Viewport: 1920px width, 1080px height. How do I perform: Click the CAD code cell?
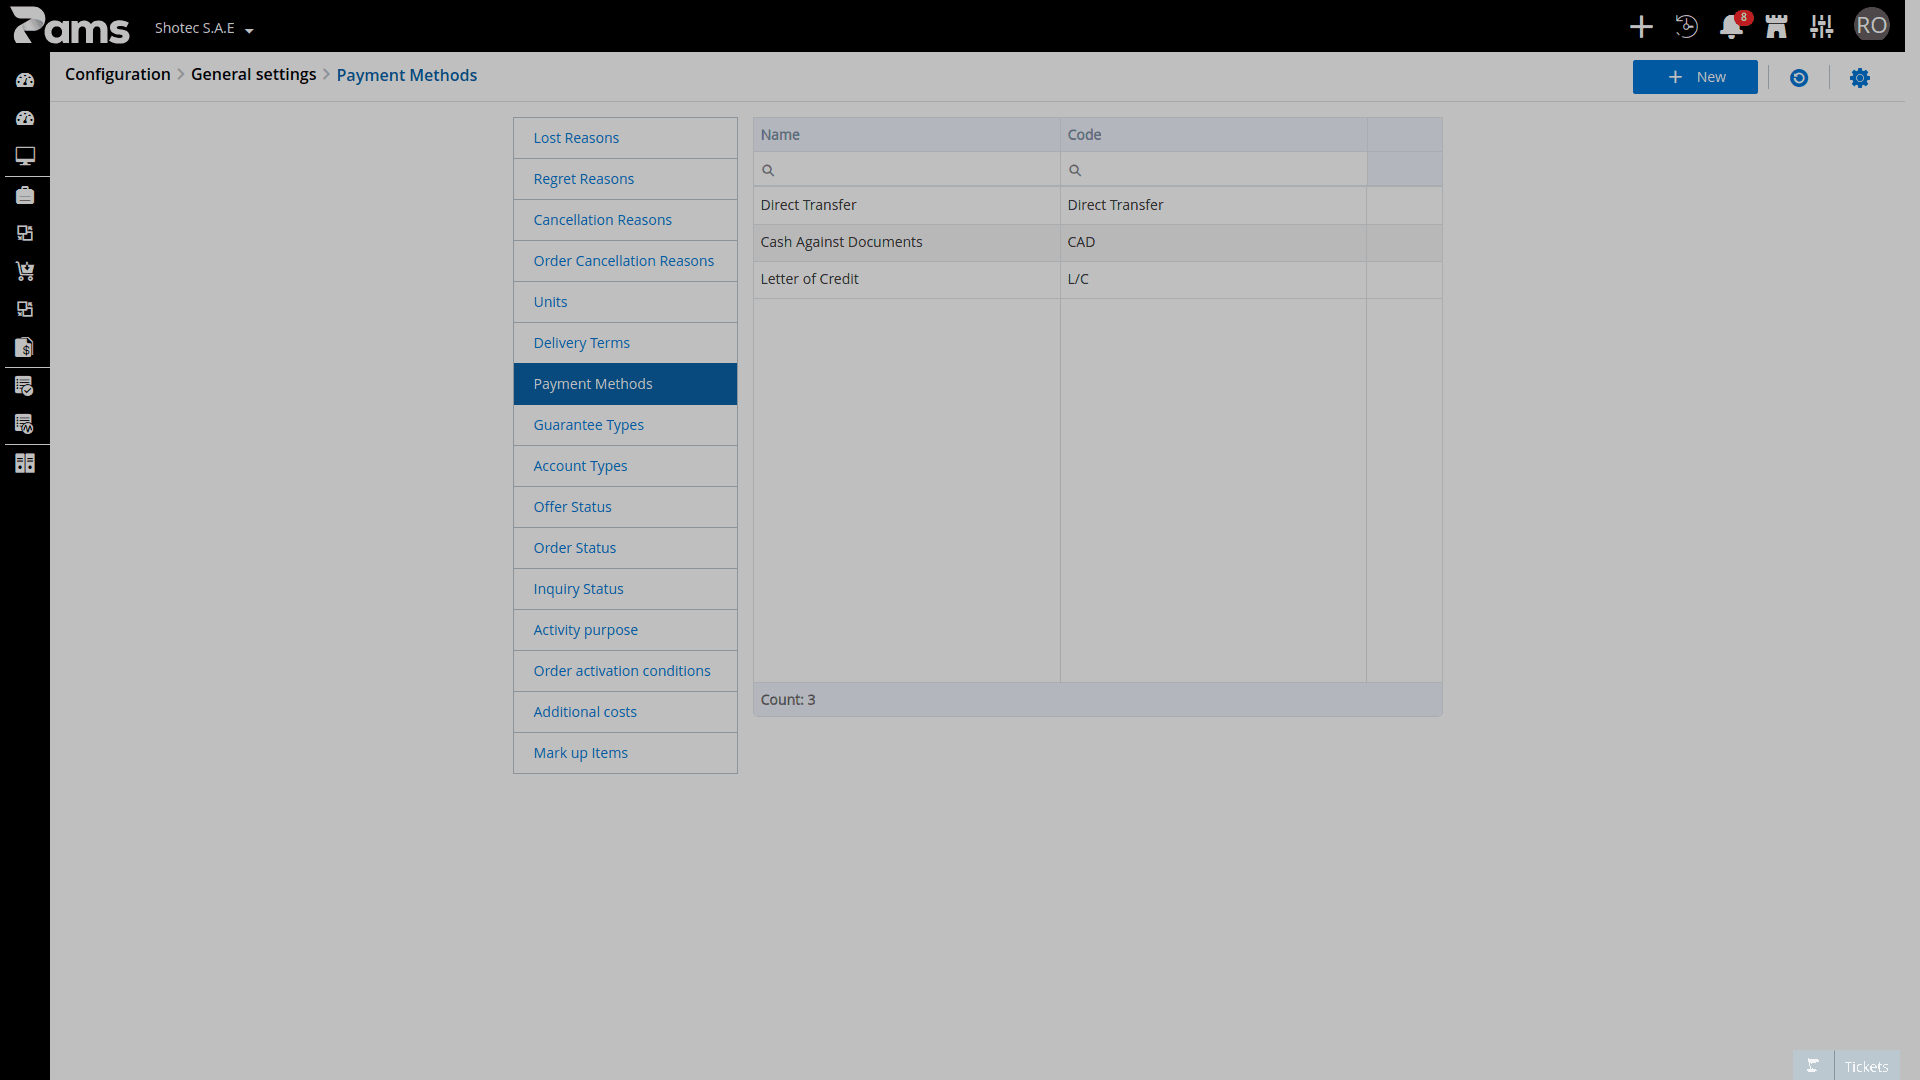pos(1213,242)
